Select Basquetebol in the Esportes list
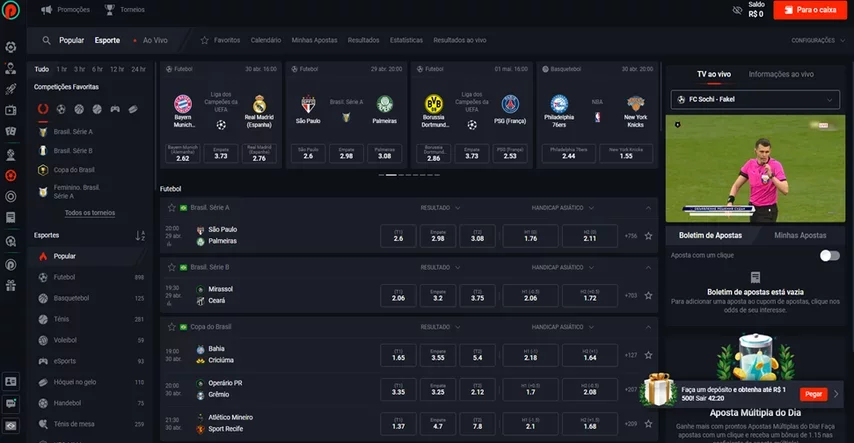The image size is (854, 443). [90, 298]
